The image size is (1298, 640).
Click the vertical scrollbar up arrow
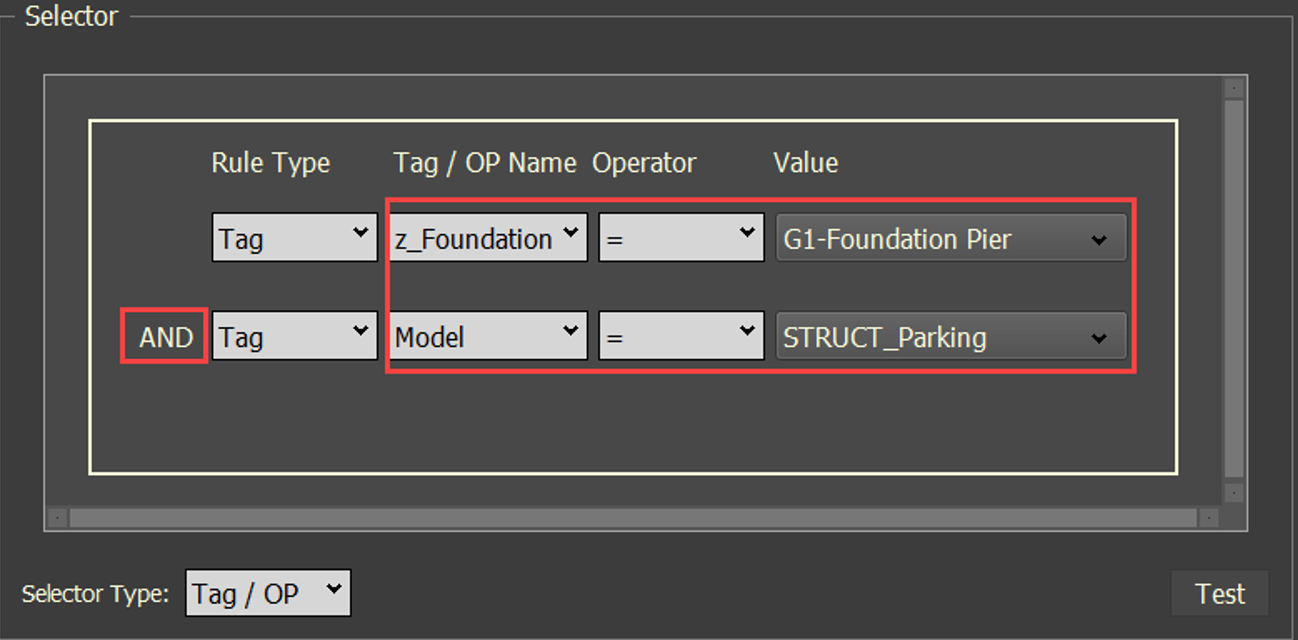point(1234,88)
